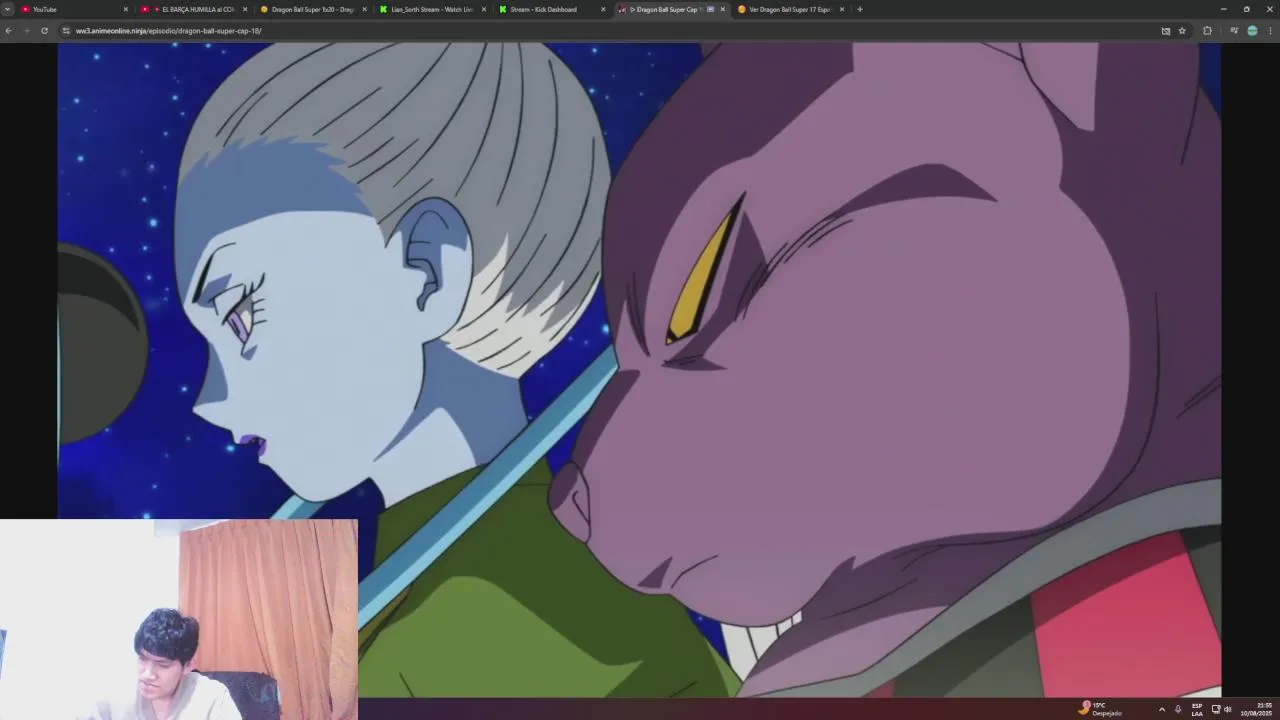Viewport: 1280px width, 720px height.
Task: Open the media controls icon in toolbar
Action: click(x=1234, y=31)
